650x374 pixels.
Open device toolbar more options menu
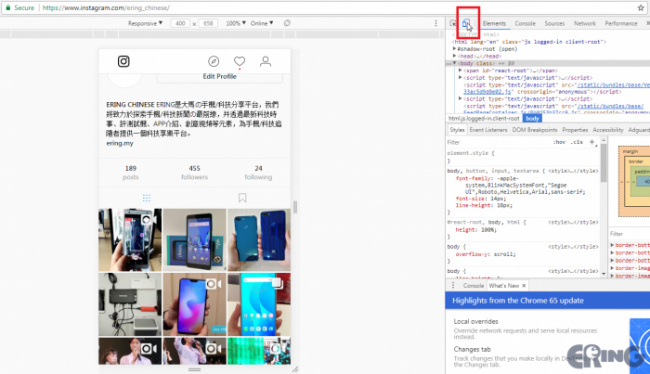(436, 23)
